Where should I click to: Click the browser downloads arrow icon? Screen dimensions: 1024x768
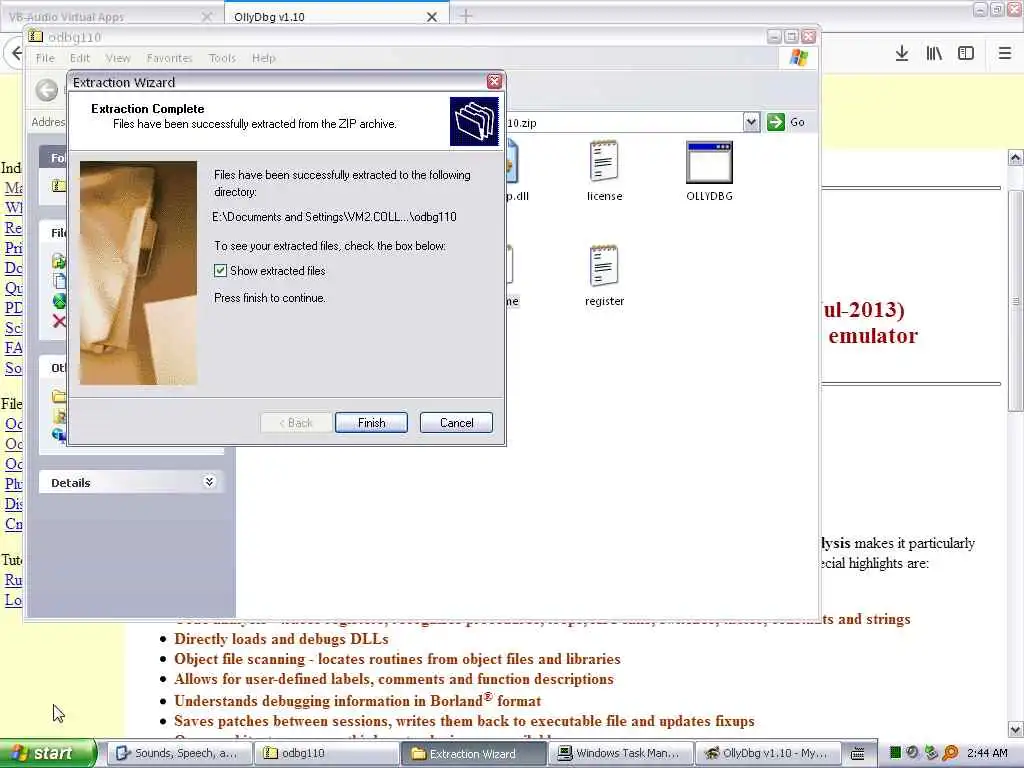click(x=902, y=54)
